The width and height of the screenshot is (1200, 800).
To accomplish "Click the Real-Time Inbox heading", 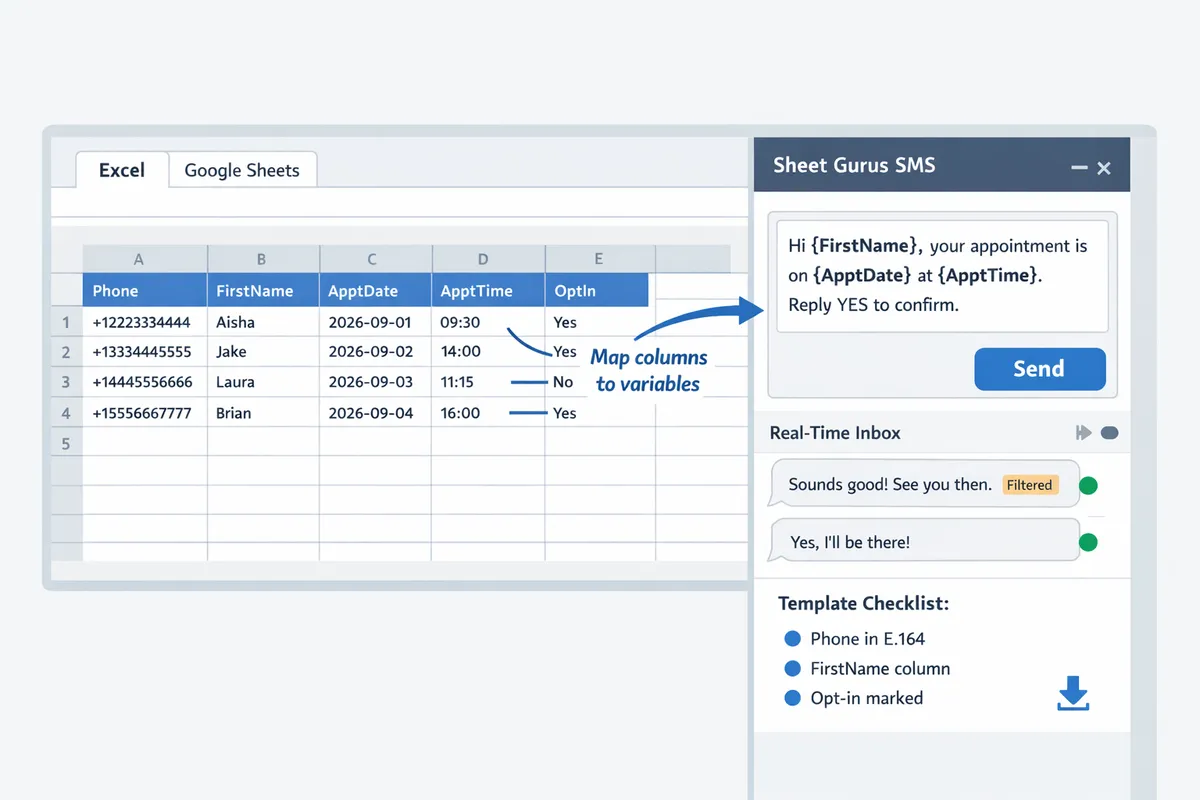I will point(835,433).
